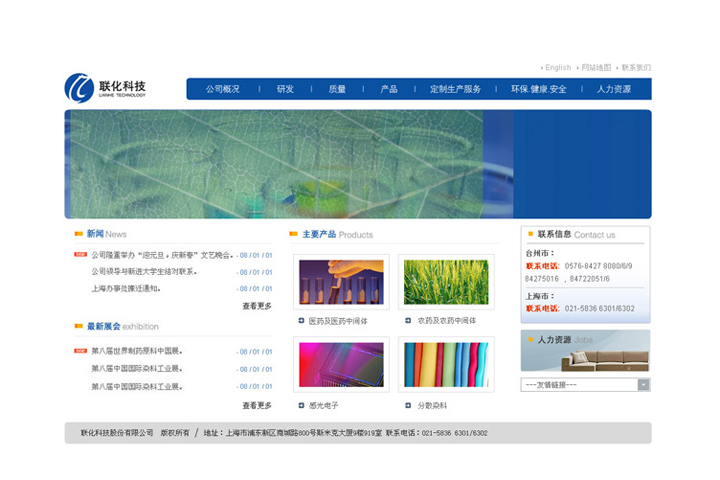Viewport: 720px width, 480px height.
Task: Select 产品 in the navigation bar
Action: click(x=389, y=89)
